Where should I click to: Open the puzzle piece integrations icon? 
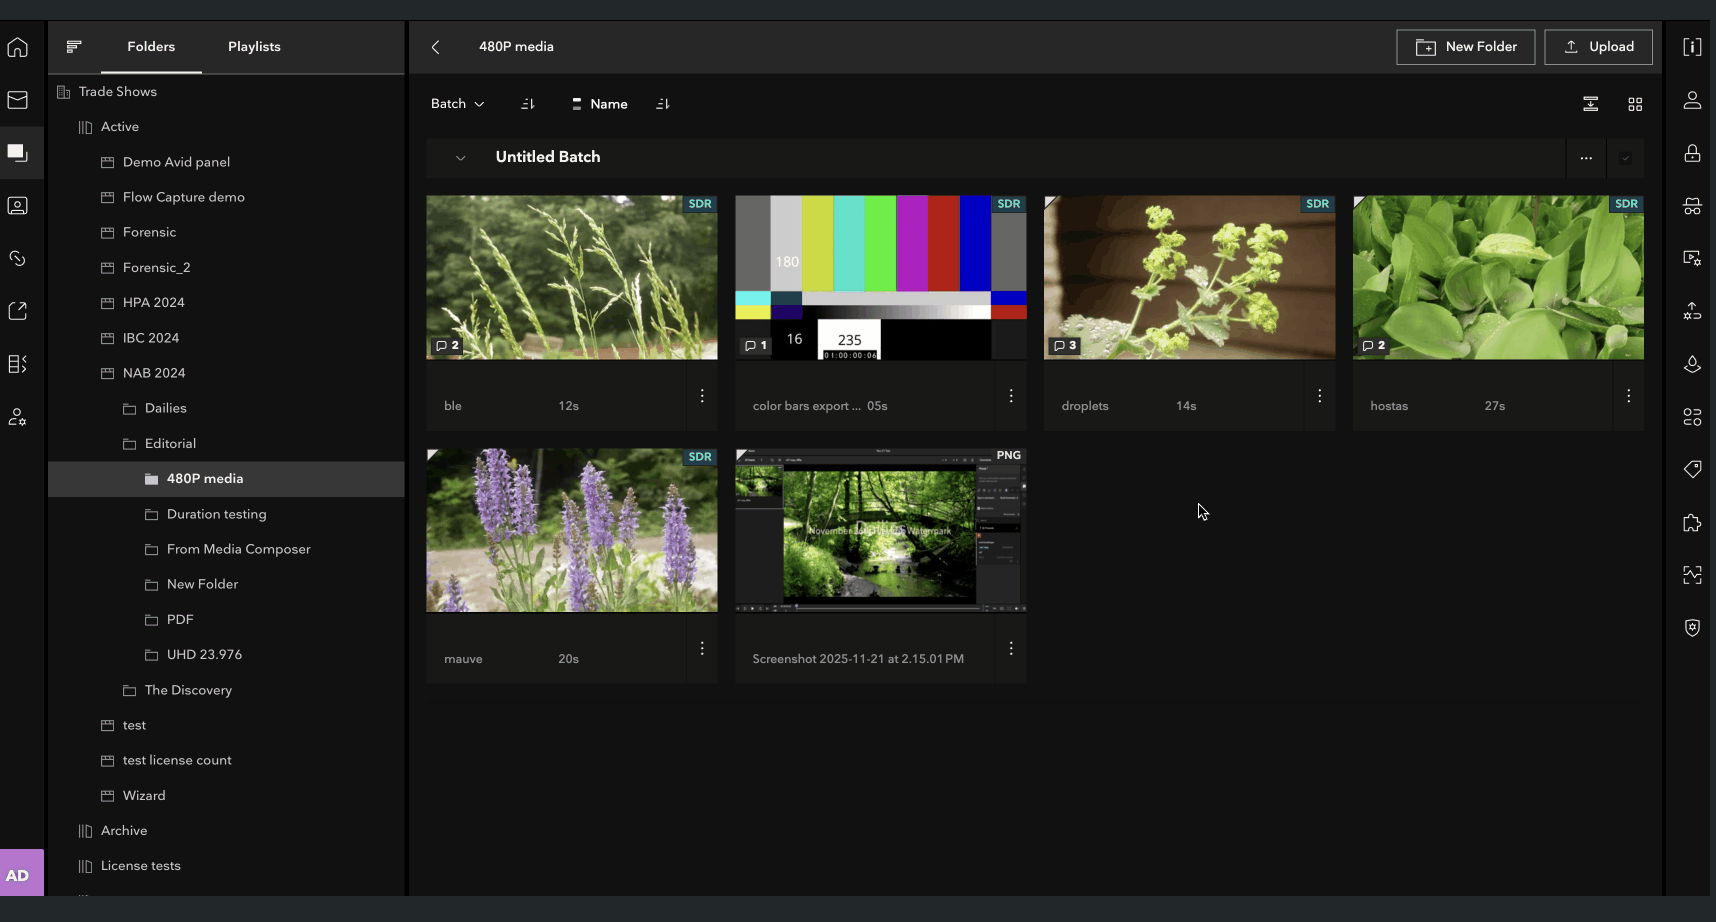pos(1692,523)
